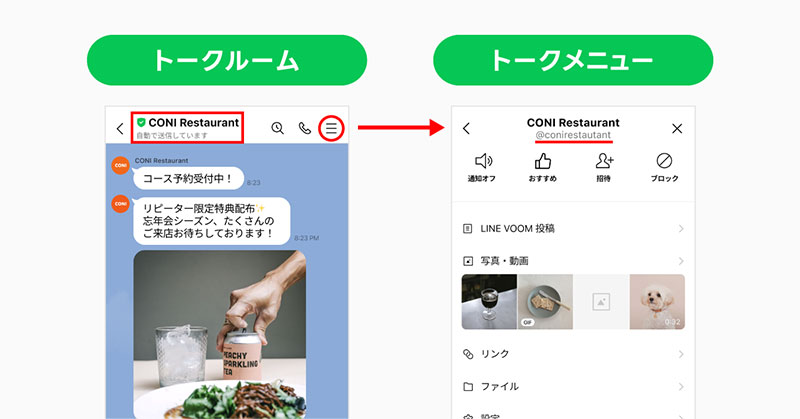This screenshot has width=800, height=419.
Task: Go back from the talk menu
Action: (466, 128)
